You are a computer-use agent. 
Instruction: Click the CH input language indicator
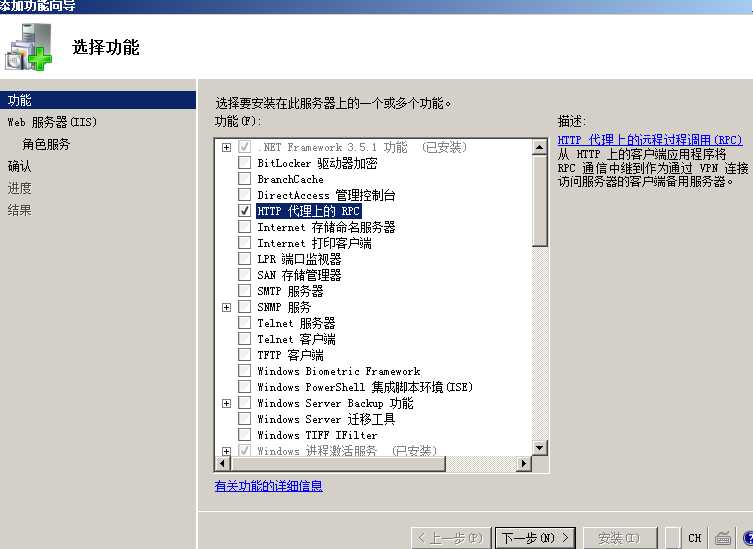pyautogui.click(x=695, y=537)
